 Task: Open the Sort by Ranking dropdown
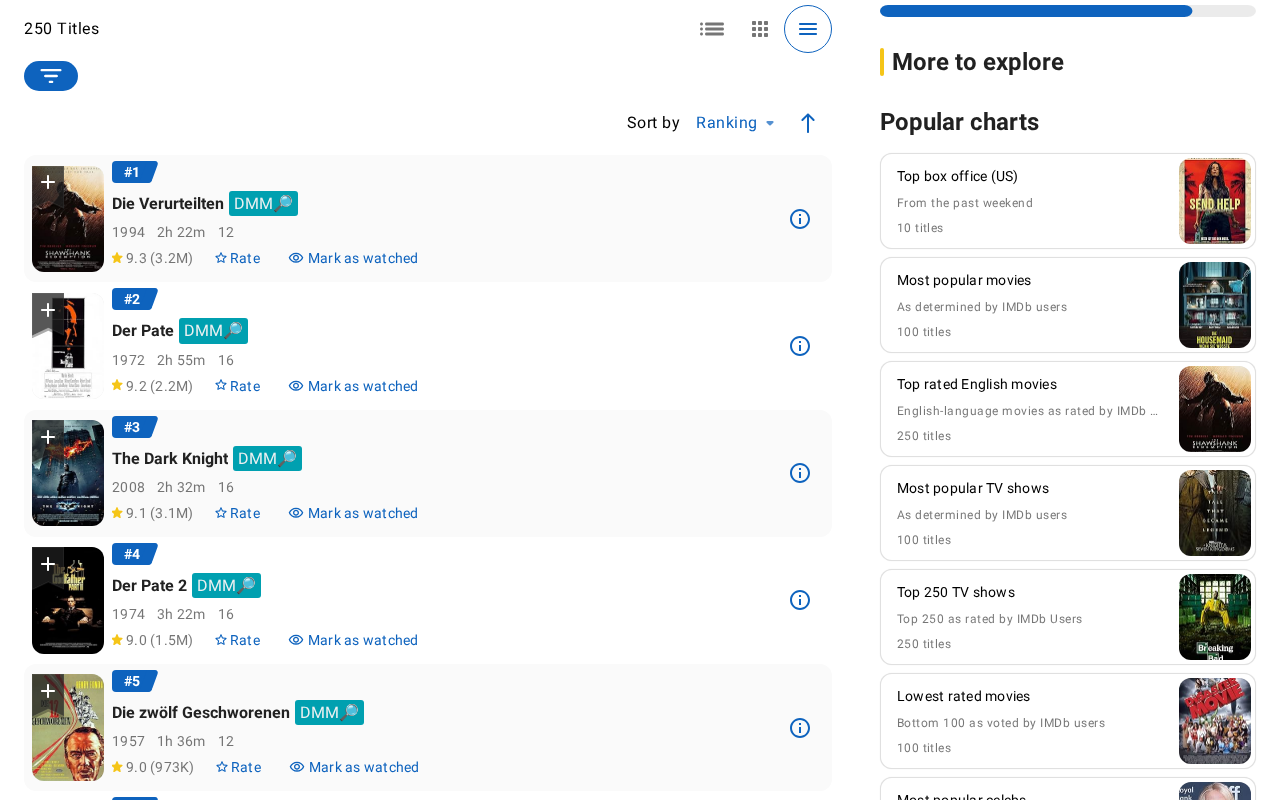735,122
